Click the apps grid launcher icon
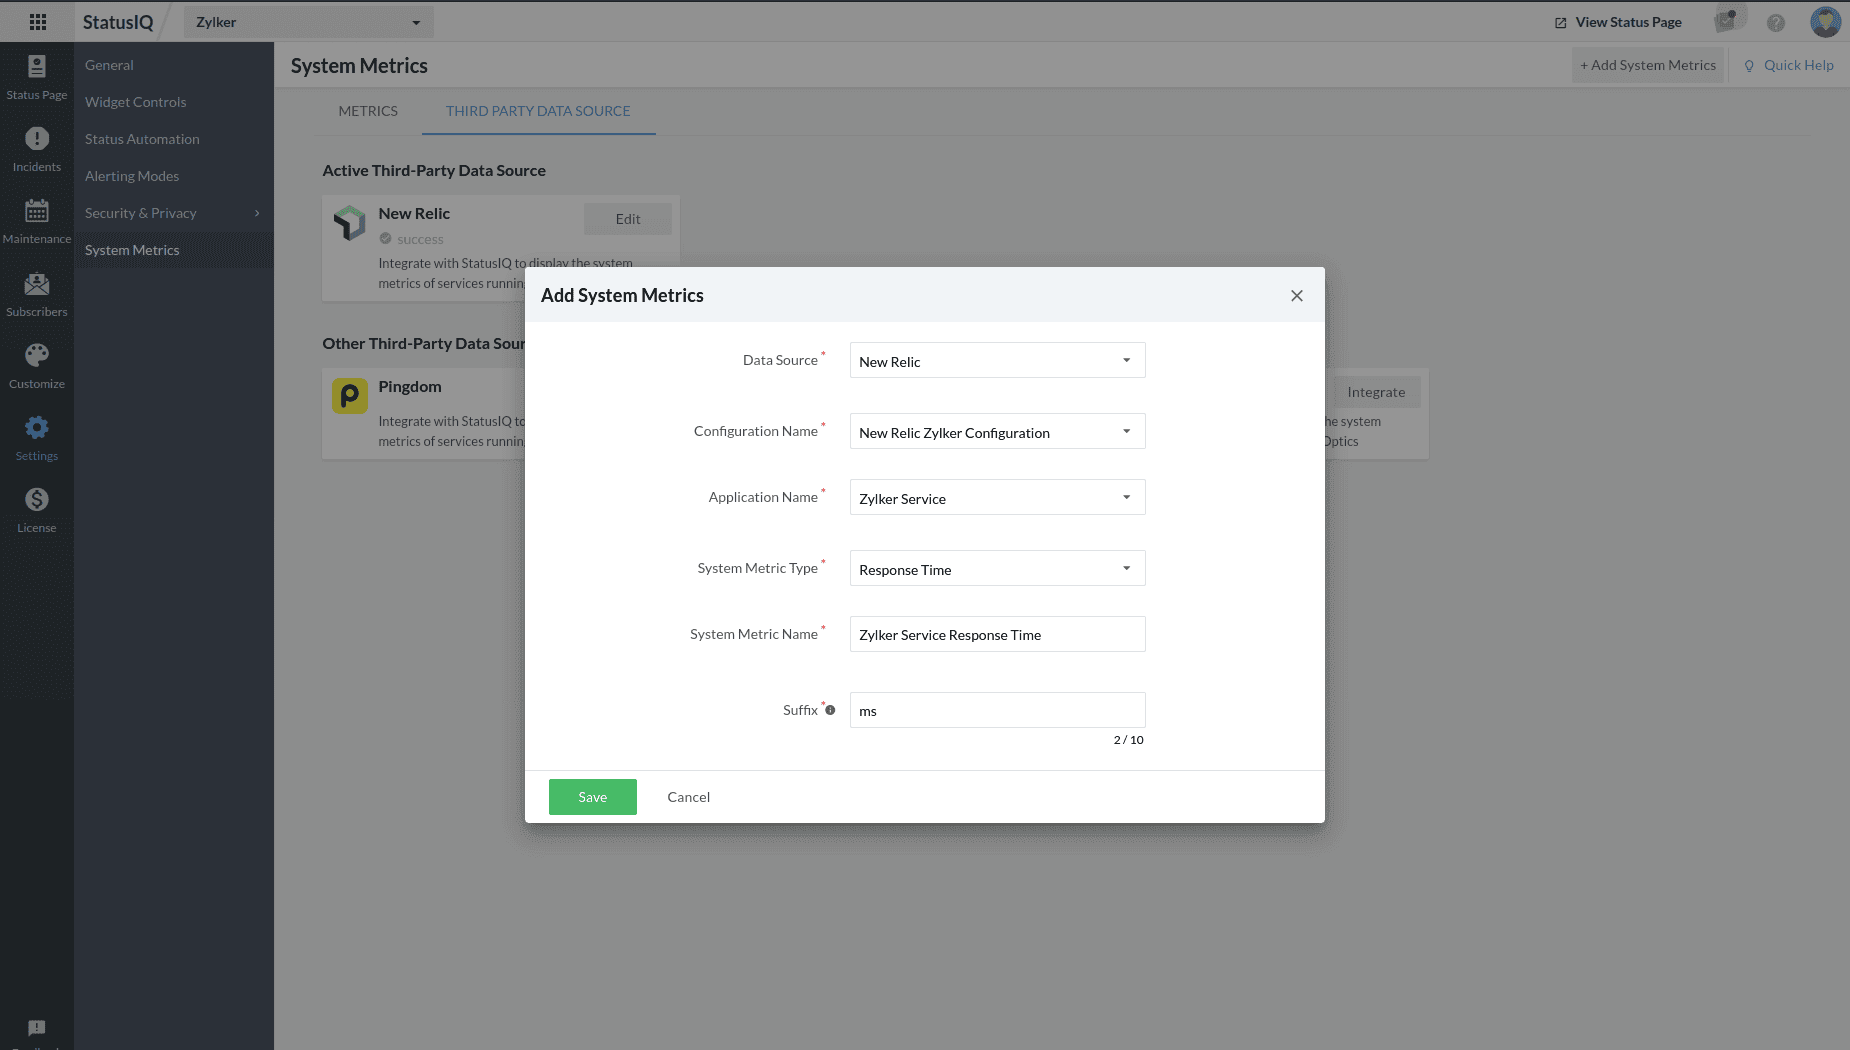Image resolution: width=1850 pixels, height=1050 pixels. pyautogui.click(x=38, y=22)
